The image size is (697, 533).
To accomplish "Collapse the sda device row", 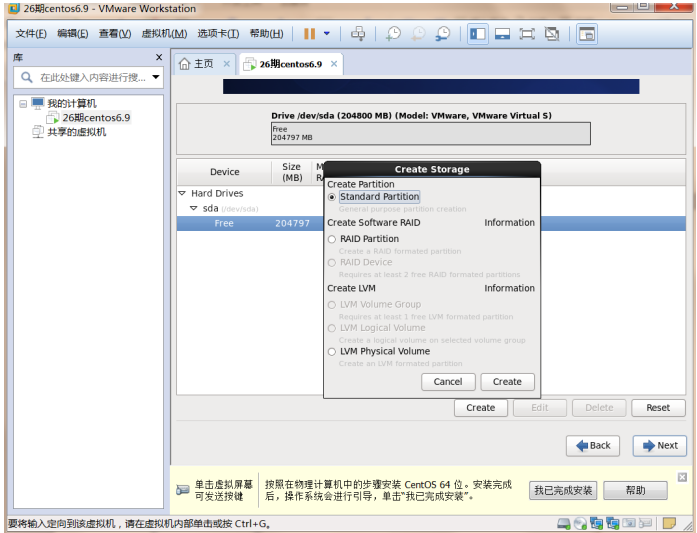I will [193, 208].
